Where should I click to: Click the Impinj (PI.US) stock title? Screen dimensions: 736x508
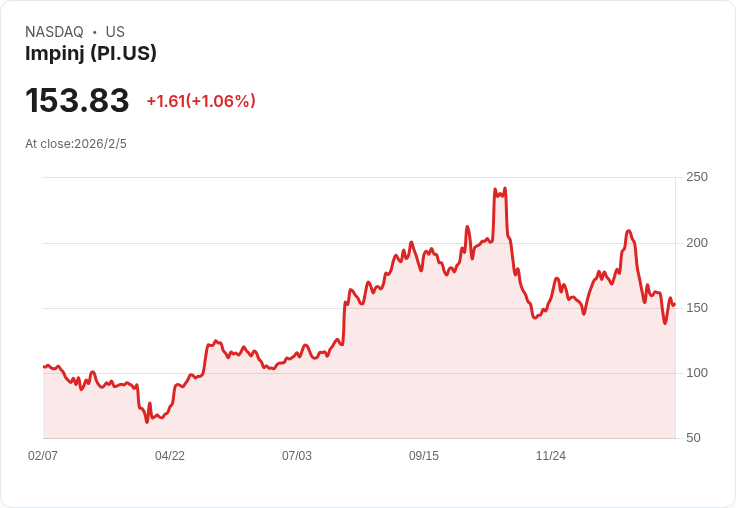pyautogui.click(x=91, y=54)
